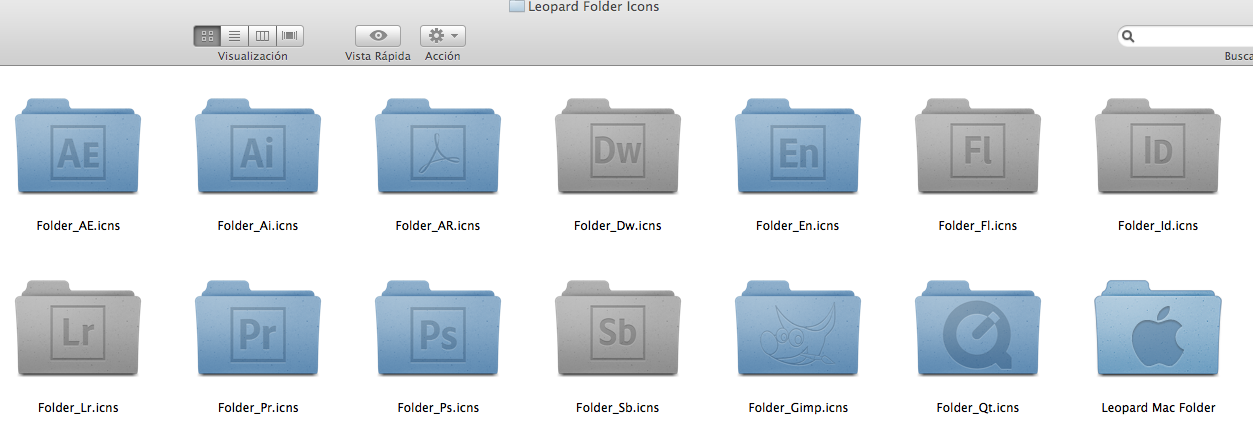The width and height of the screenshot is (1253, 438).
Task: Click the Folder_Pr.icns file name
Action: pos(258,408)
